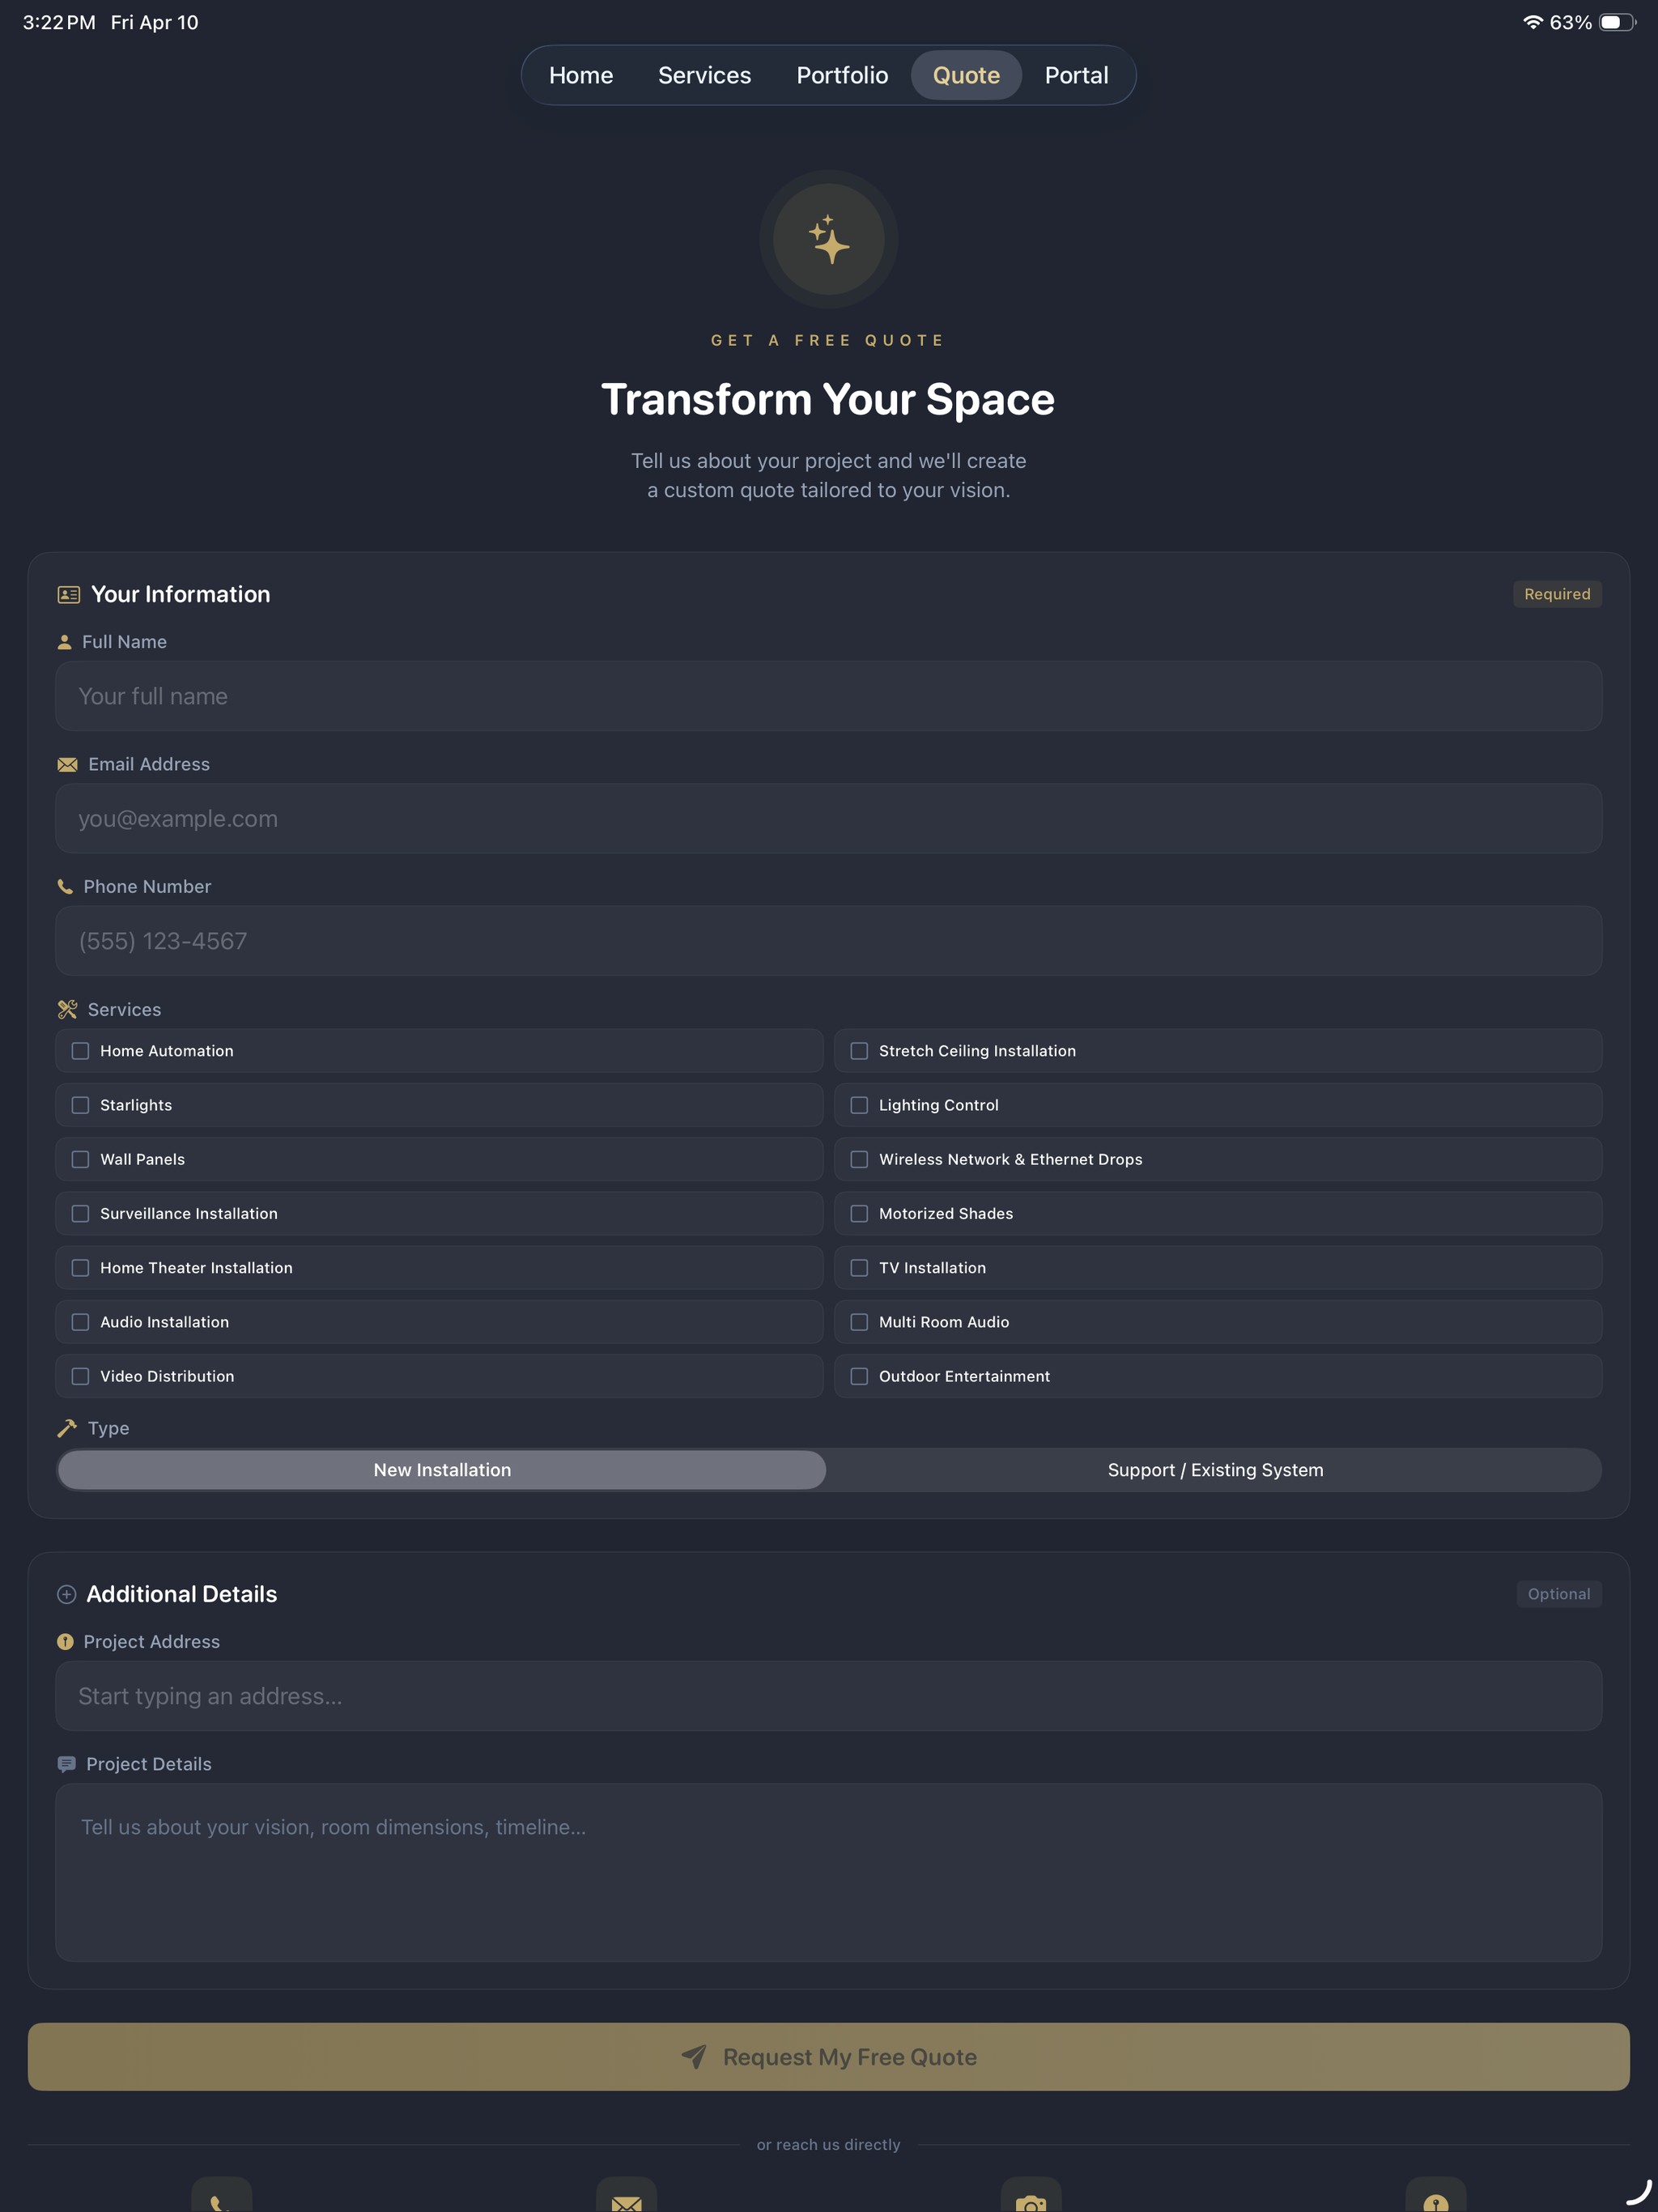Click the Phone Number input field
The width and height of the screenshot is (1658, 2212).
pyautogui.click(x=829, y=941)
